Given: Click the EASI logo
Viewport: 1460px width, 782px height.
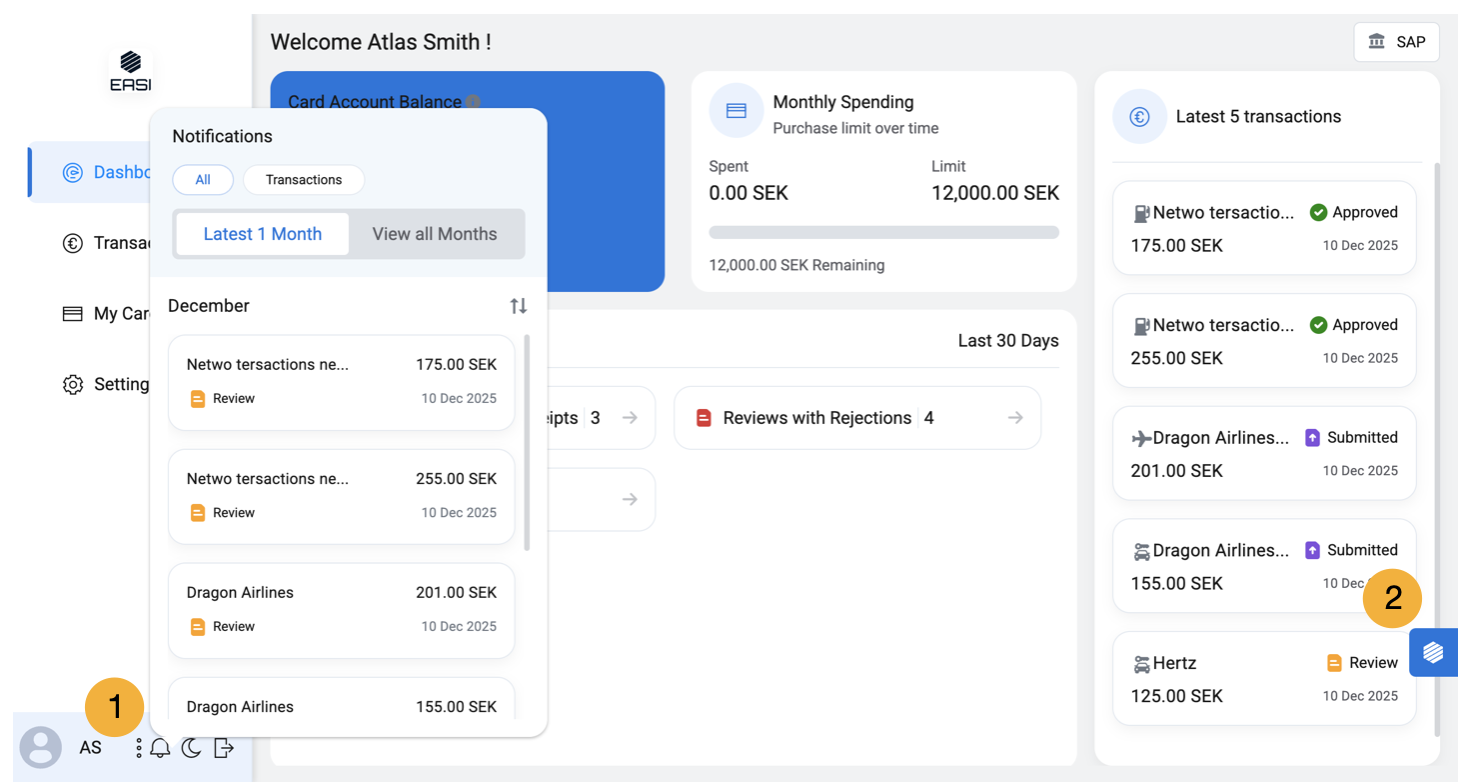Looking at the screenshot, I should pos(131,72).
